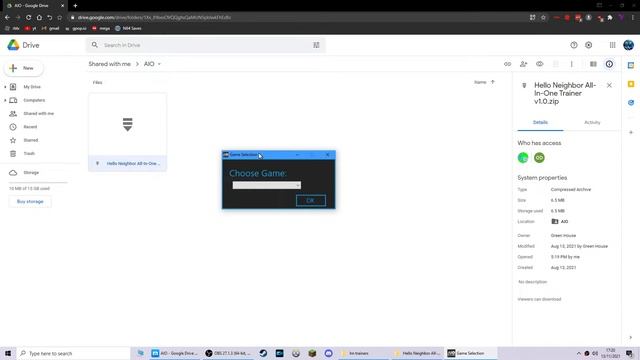This screenshot has width=640, height=360.
Task: Show hidden tray icons chevron
Action: click(x=578, y=353)
